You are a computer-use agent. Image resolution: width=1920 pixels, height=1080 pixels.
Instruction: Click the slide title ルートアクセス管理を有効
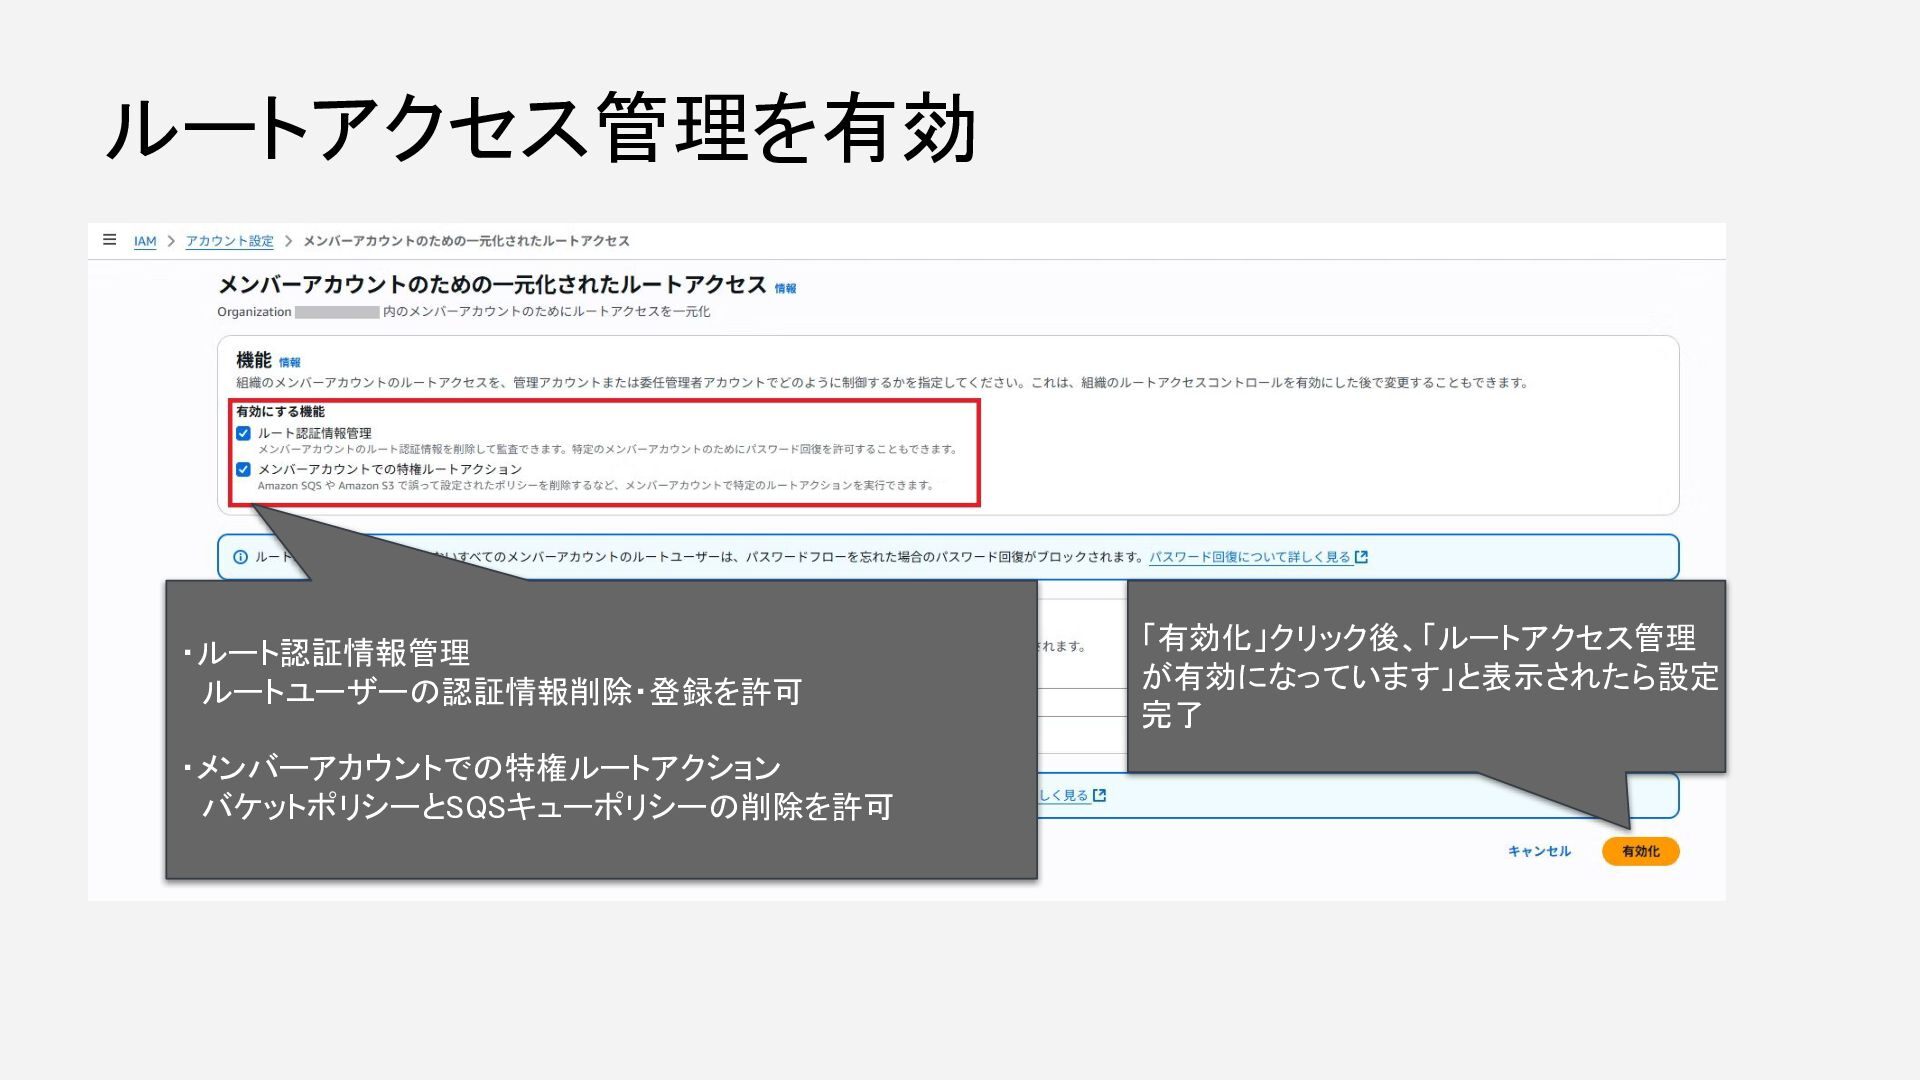pyautogui.click(x=540, y=128)
